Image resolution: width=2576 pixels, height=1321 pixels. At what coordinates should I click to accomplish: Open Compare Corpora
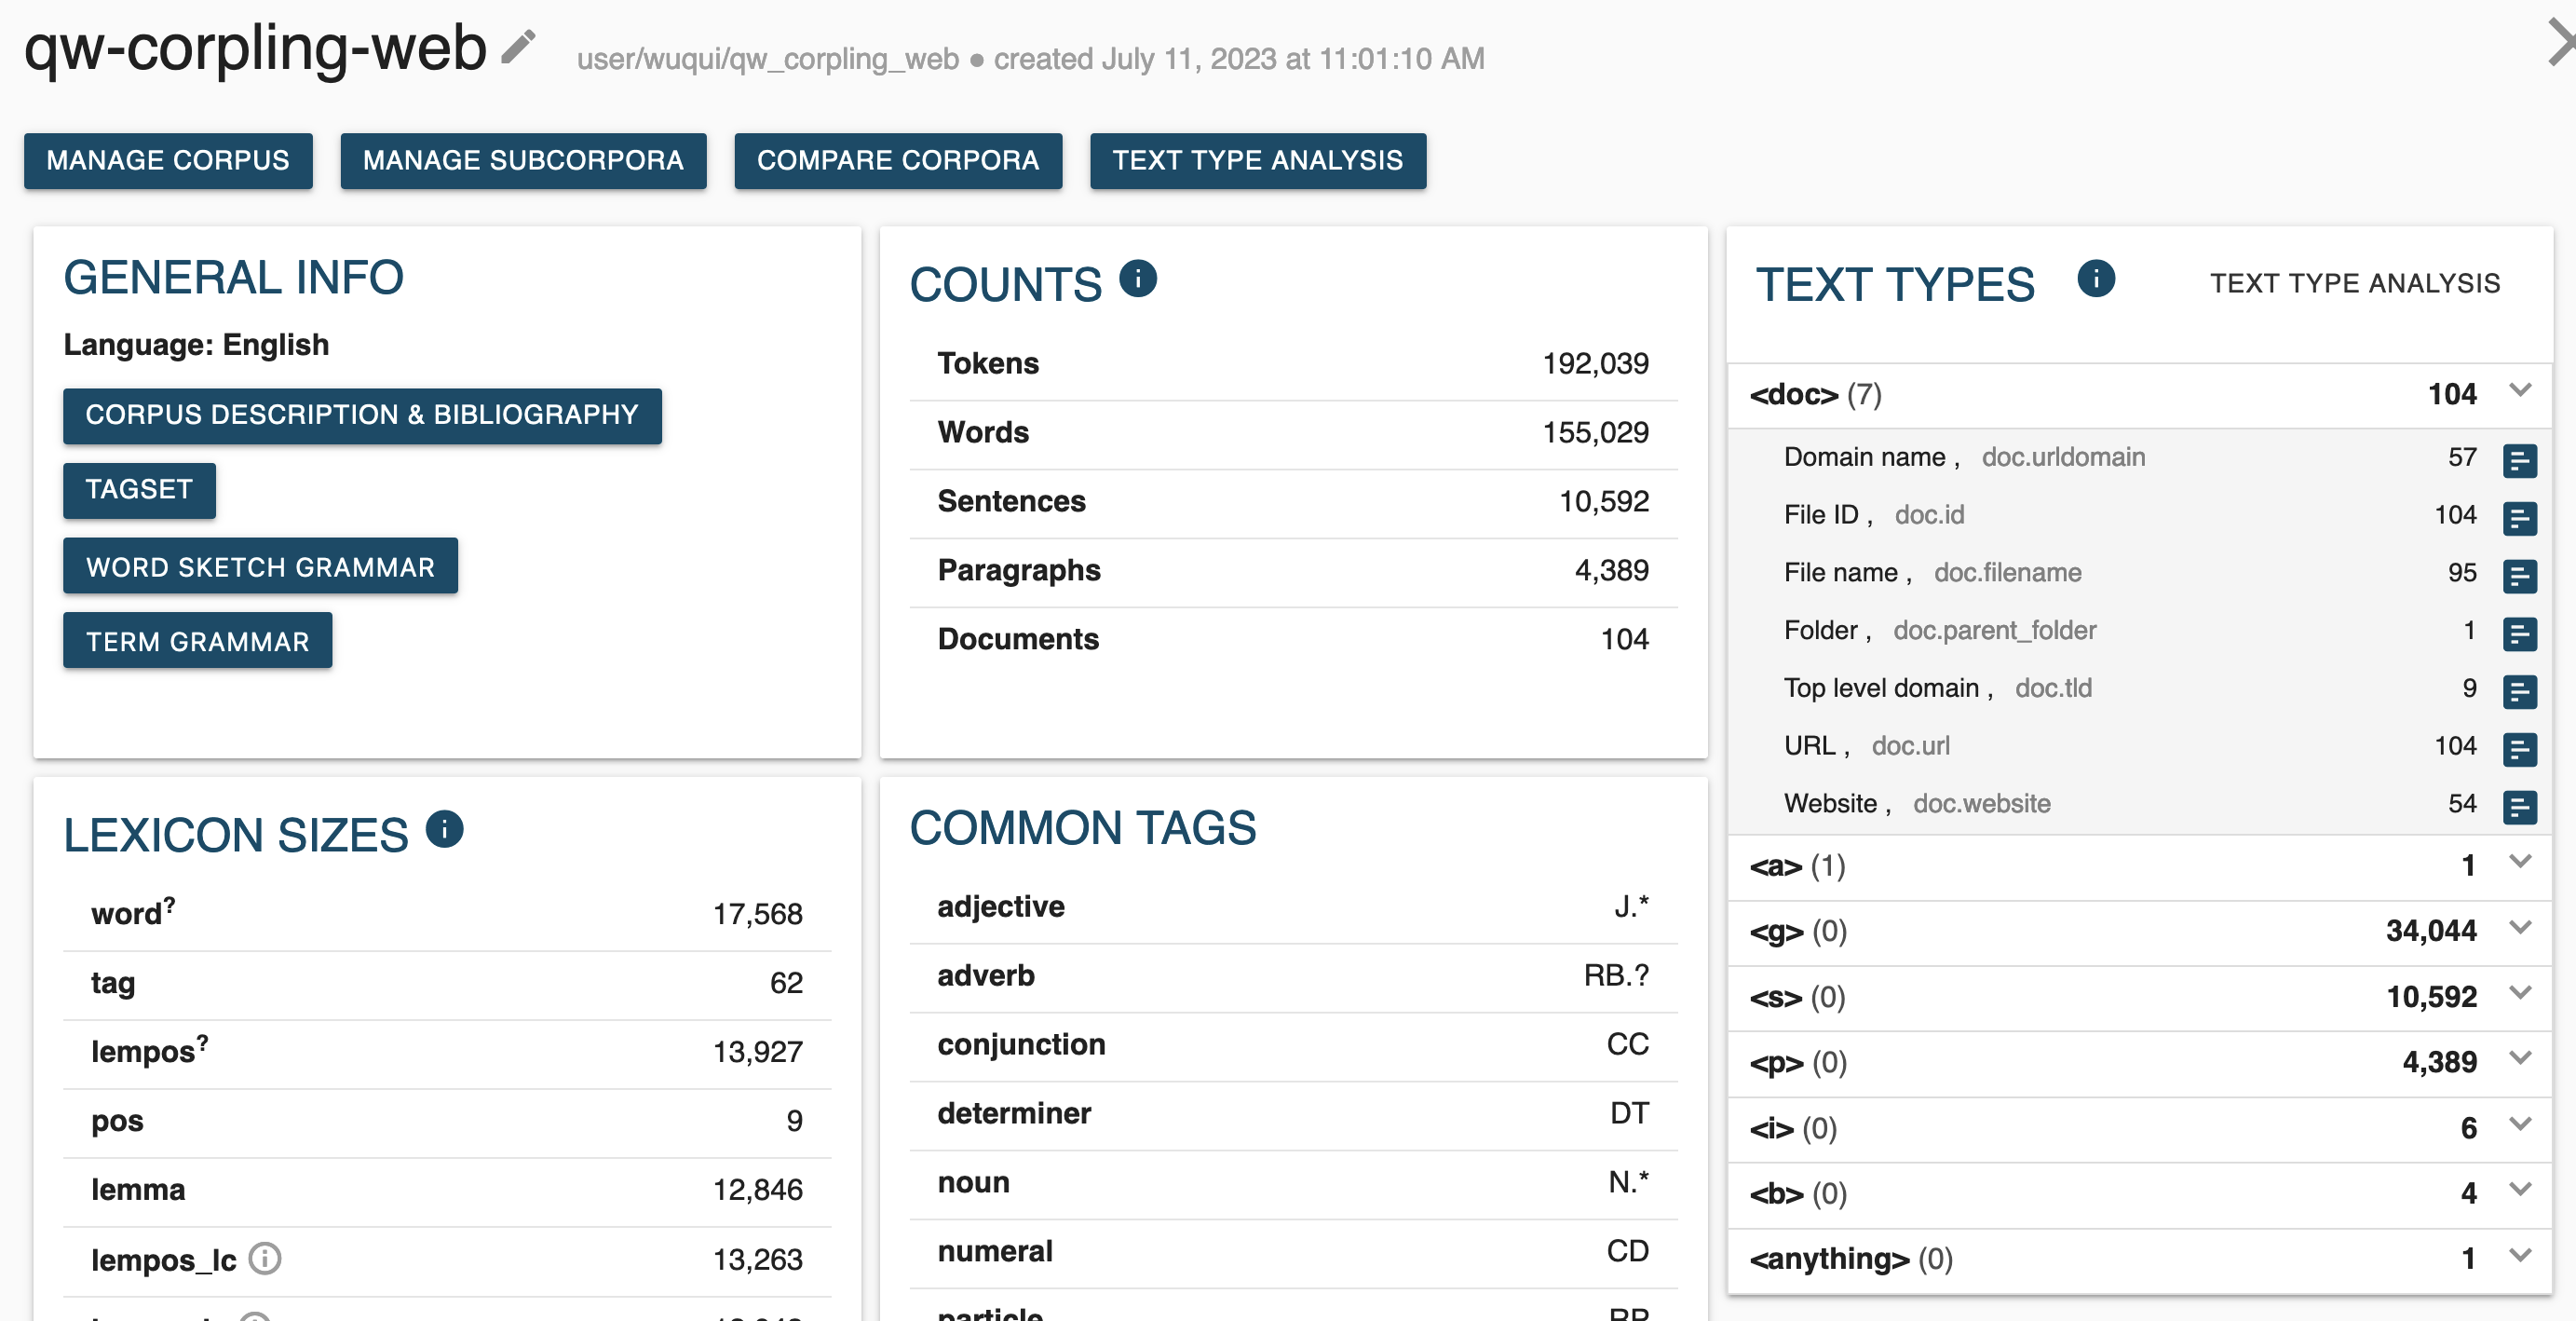tap(897, 161)
